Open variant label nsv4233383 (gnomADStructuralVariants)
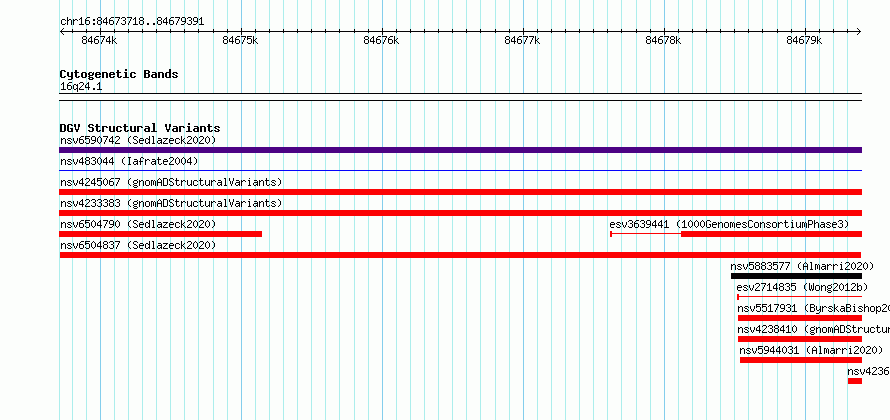The height and width of the screenshot is (420, 890). pyautogui.click(x=171, y=203)
